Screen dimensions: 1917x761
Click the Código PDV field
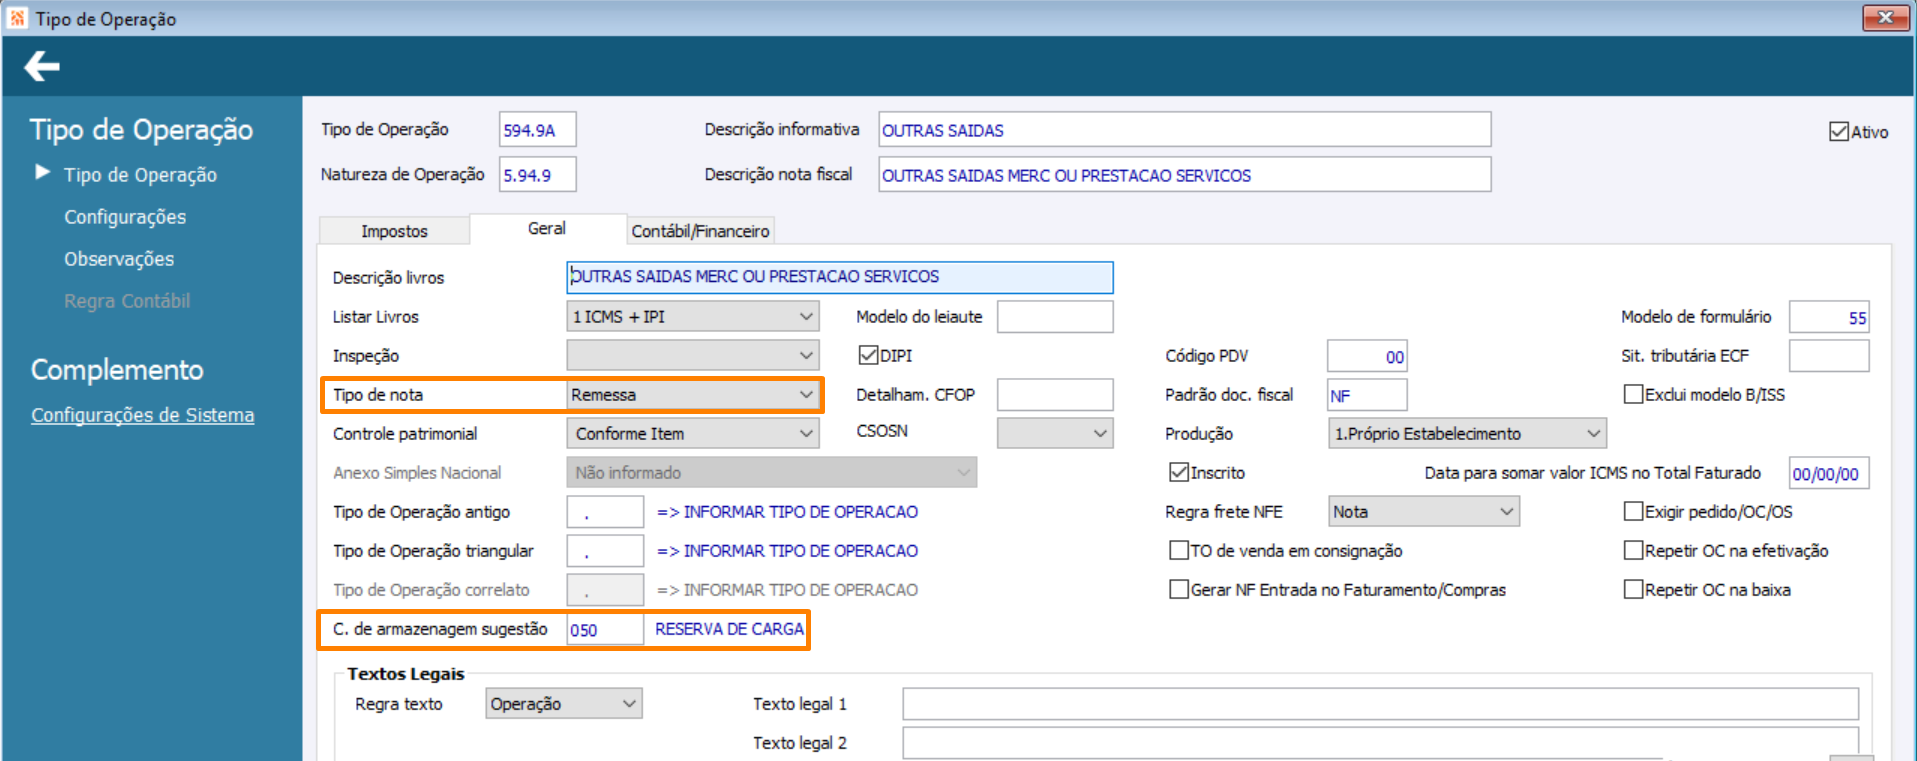click(x=1367, y=355)
